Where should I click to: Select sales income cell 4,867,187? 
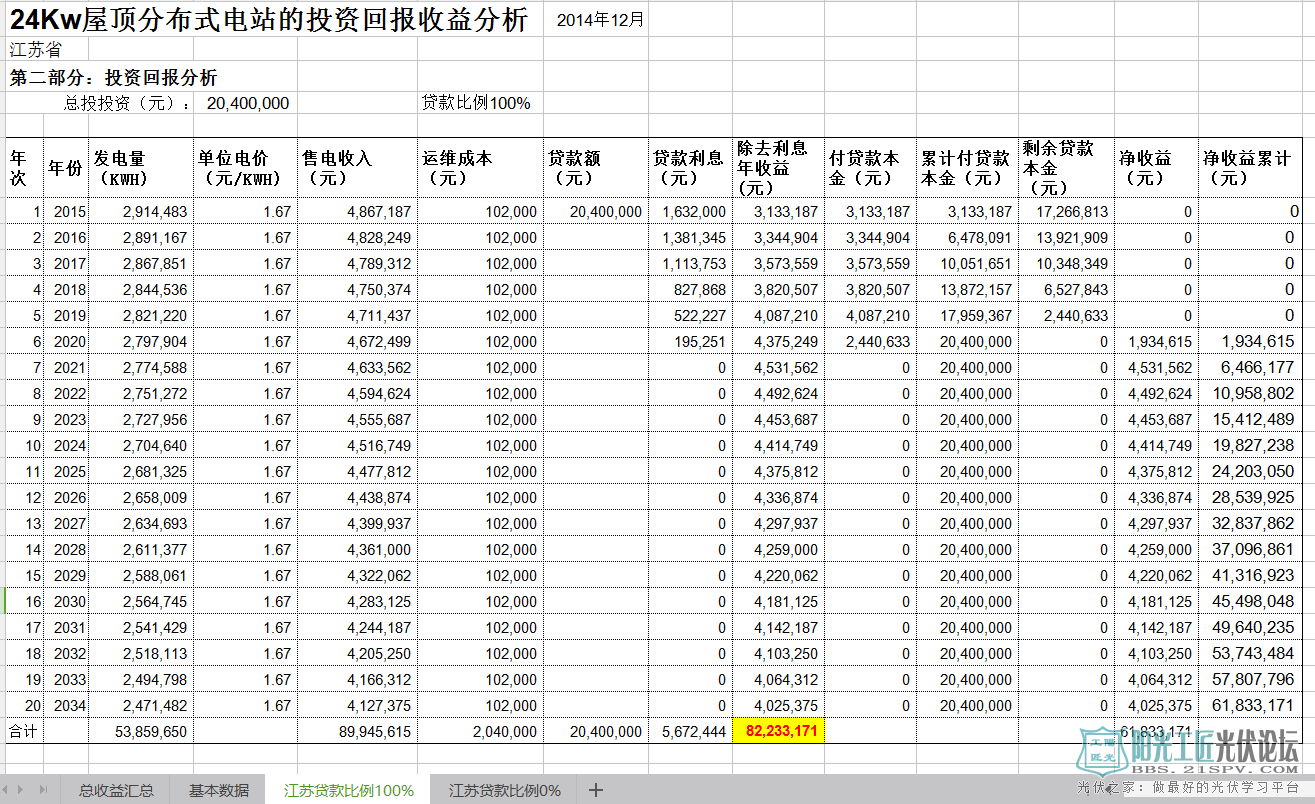tap(357, 212)
